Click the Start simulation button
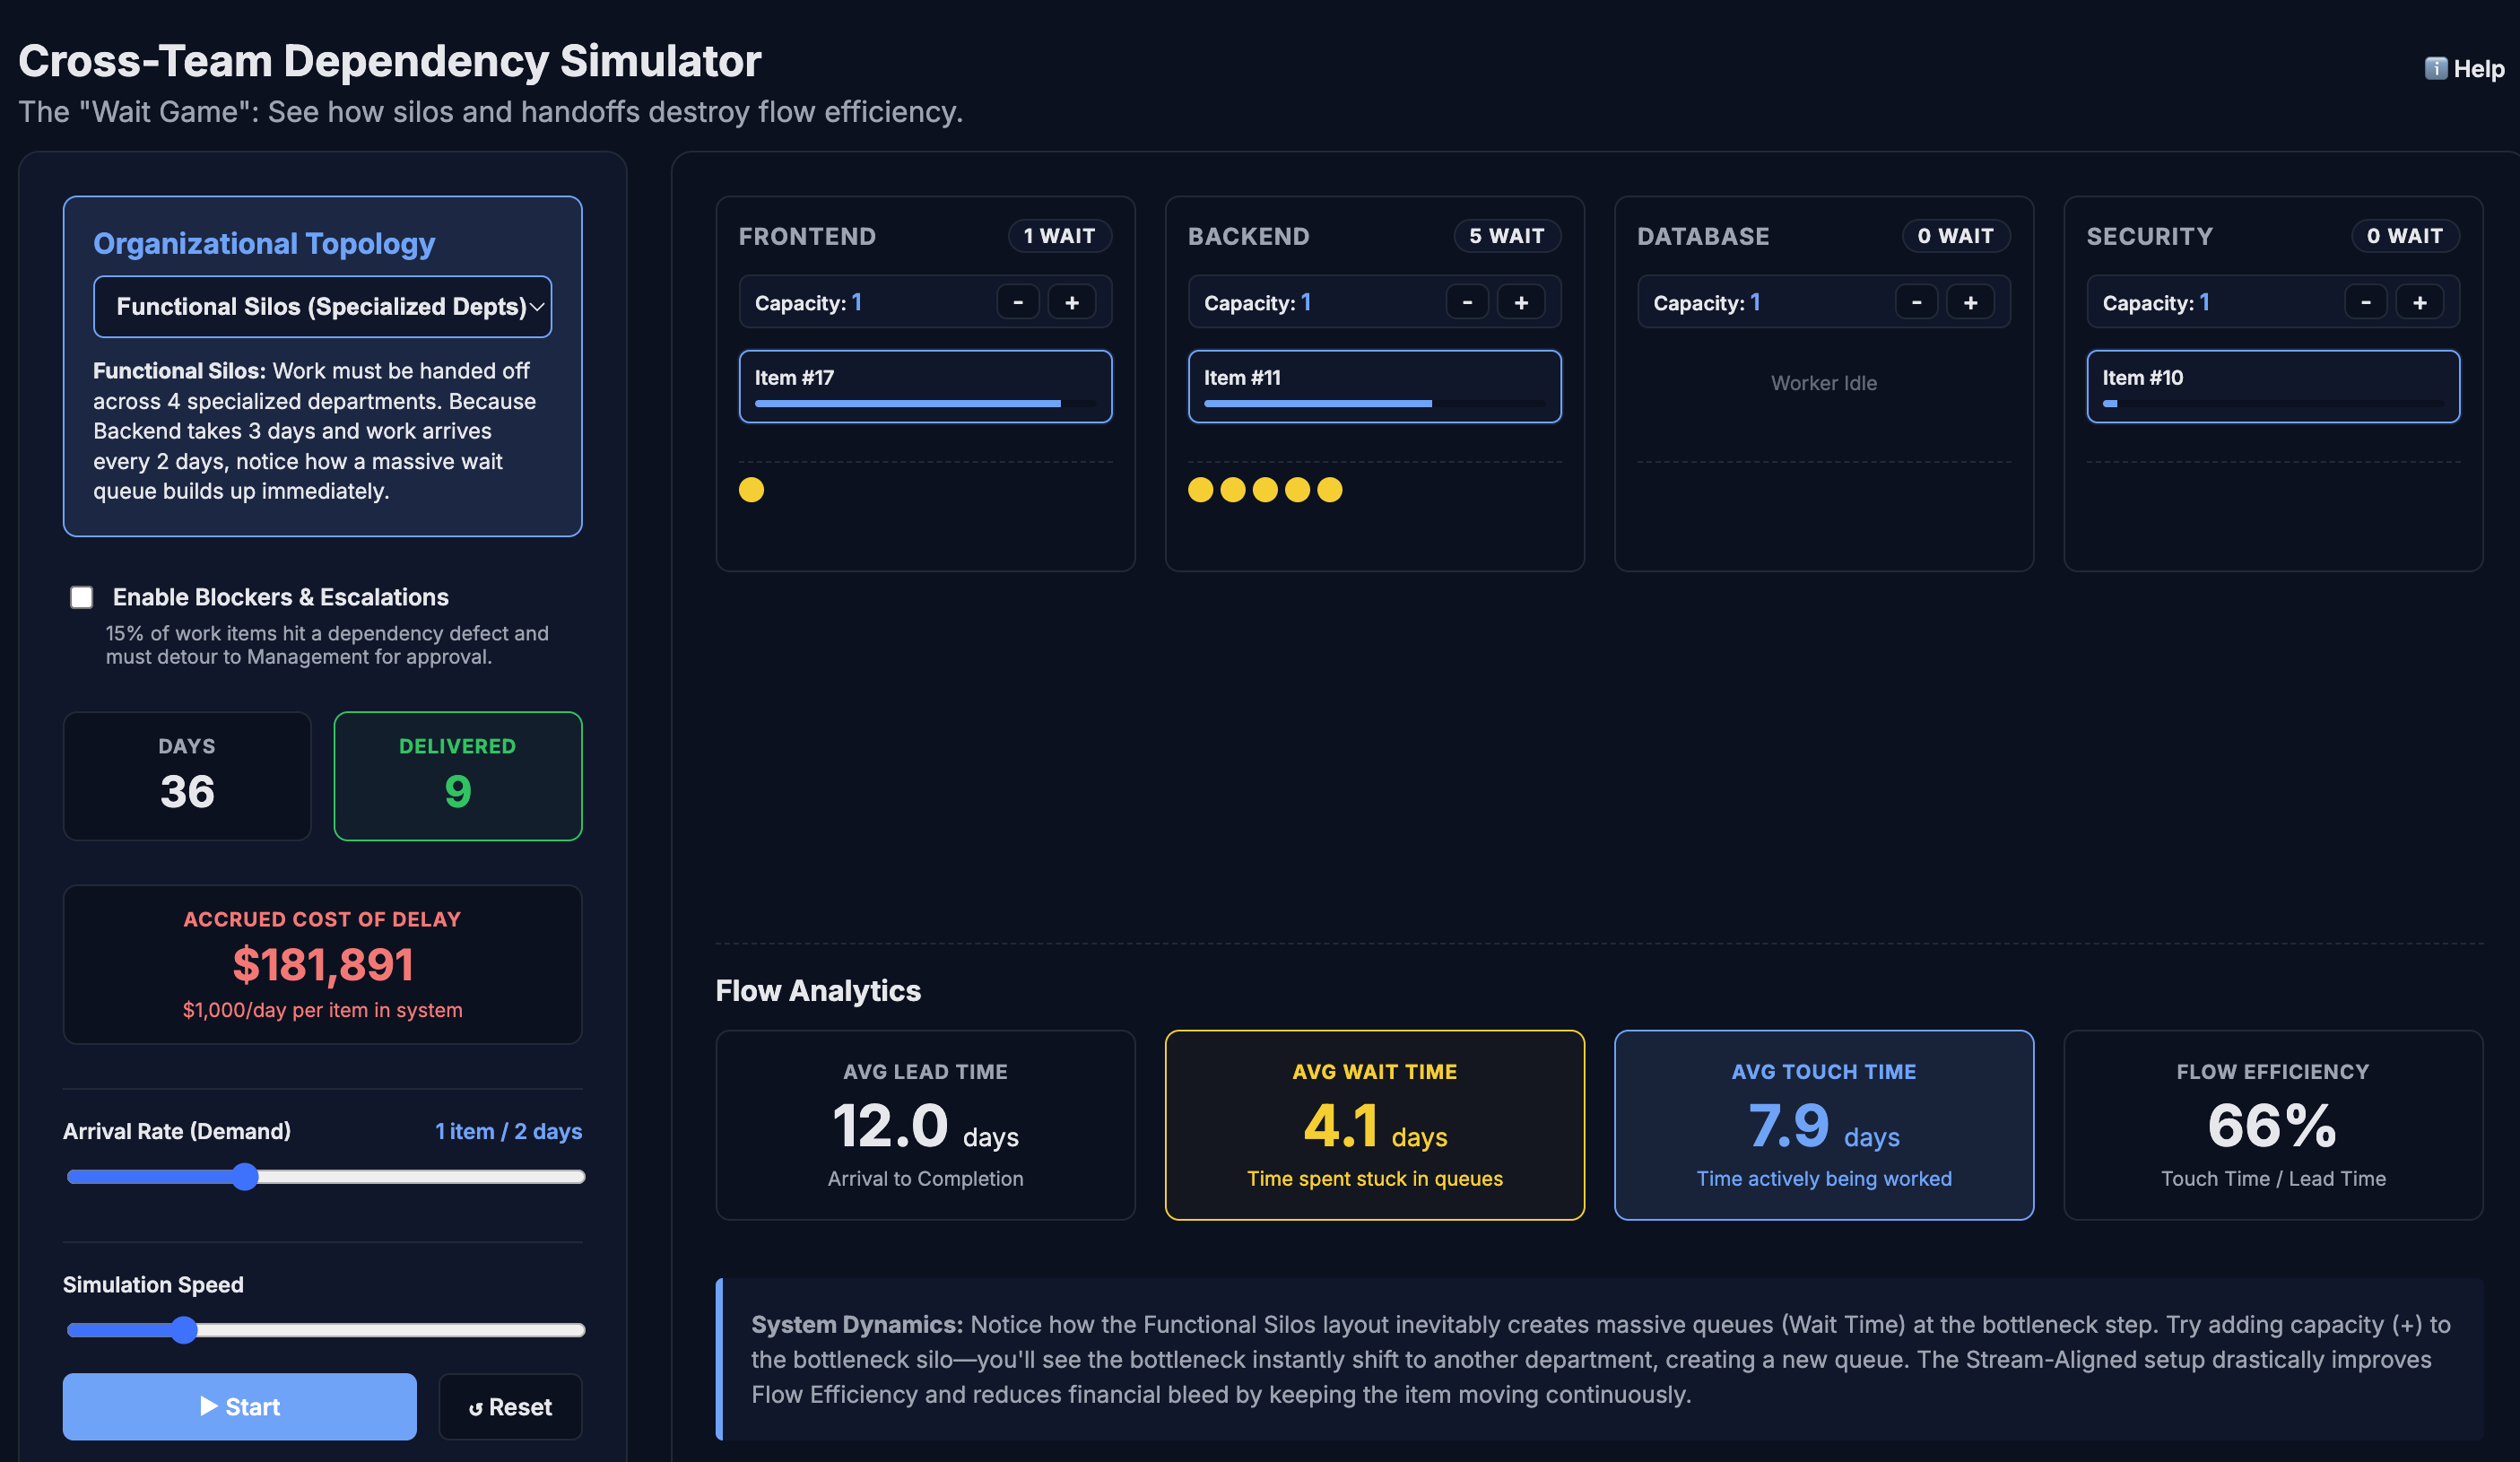This screenshot has height=1462, width=2520. coord(240,1406)
